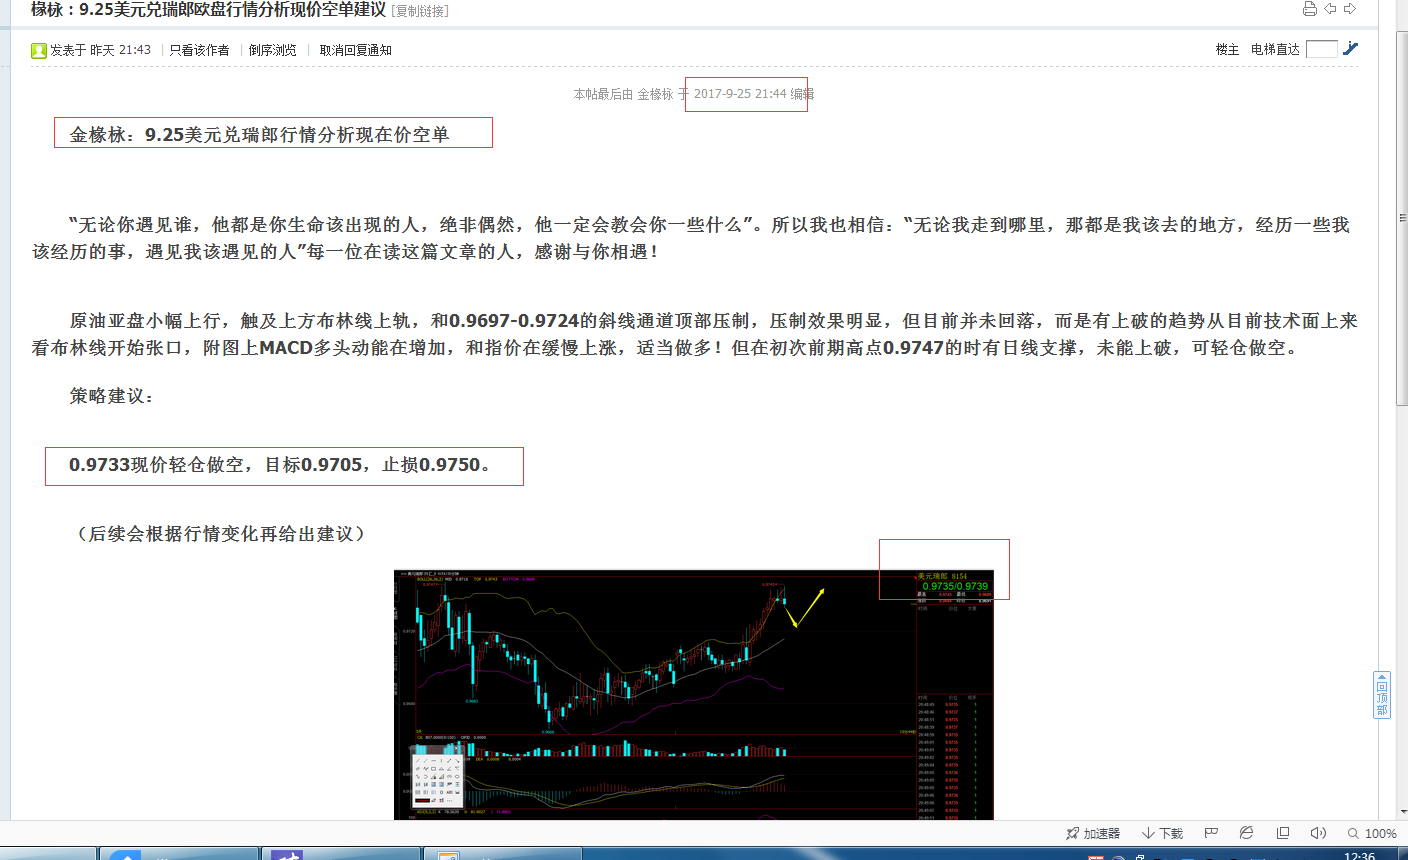Click 取消回复通知 link

coord(356,50)
